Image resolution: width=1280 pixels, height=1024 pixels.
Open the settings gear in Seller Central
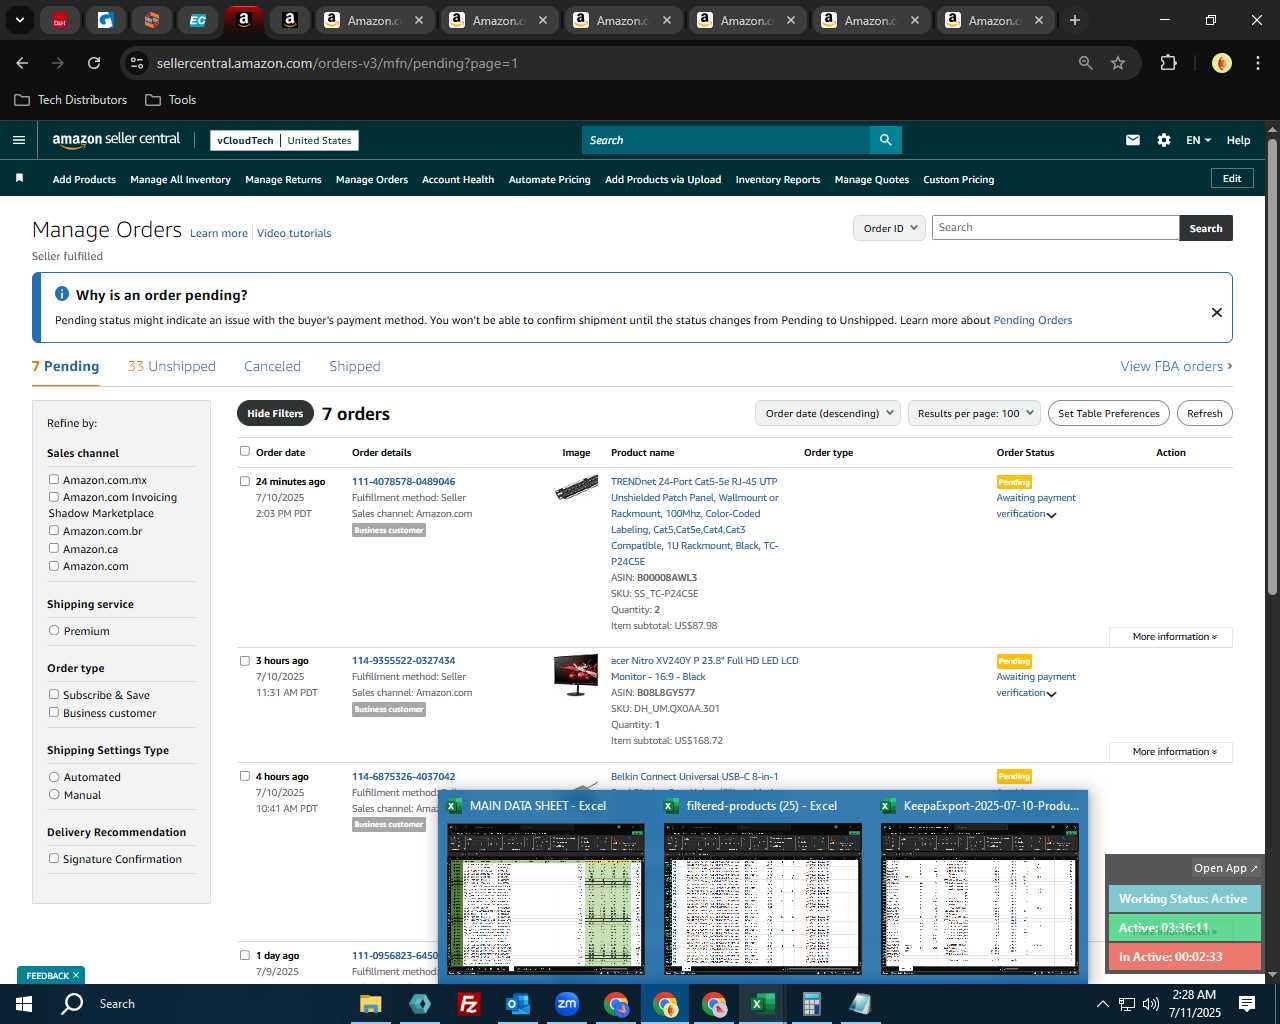tap(1164, 140)
